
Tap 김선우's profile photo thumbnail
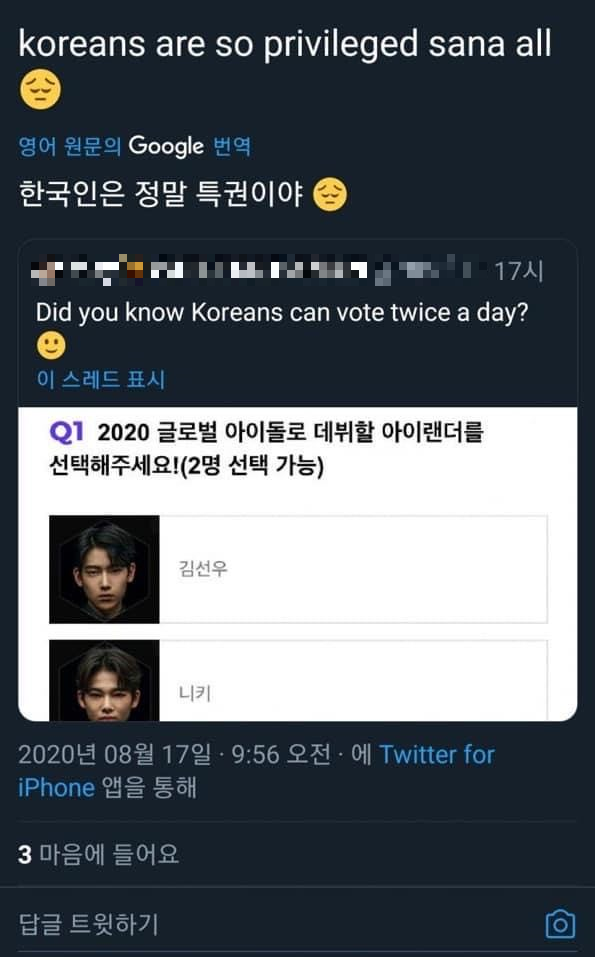(104, 569)
